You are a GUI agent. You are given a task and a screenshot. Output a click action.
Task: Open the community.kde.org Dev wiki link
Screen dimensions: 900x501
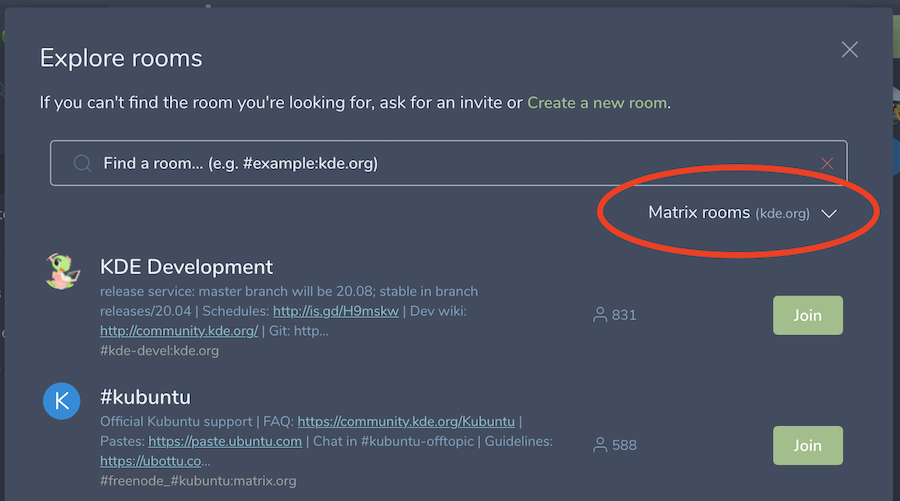click(179, 331)
